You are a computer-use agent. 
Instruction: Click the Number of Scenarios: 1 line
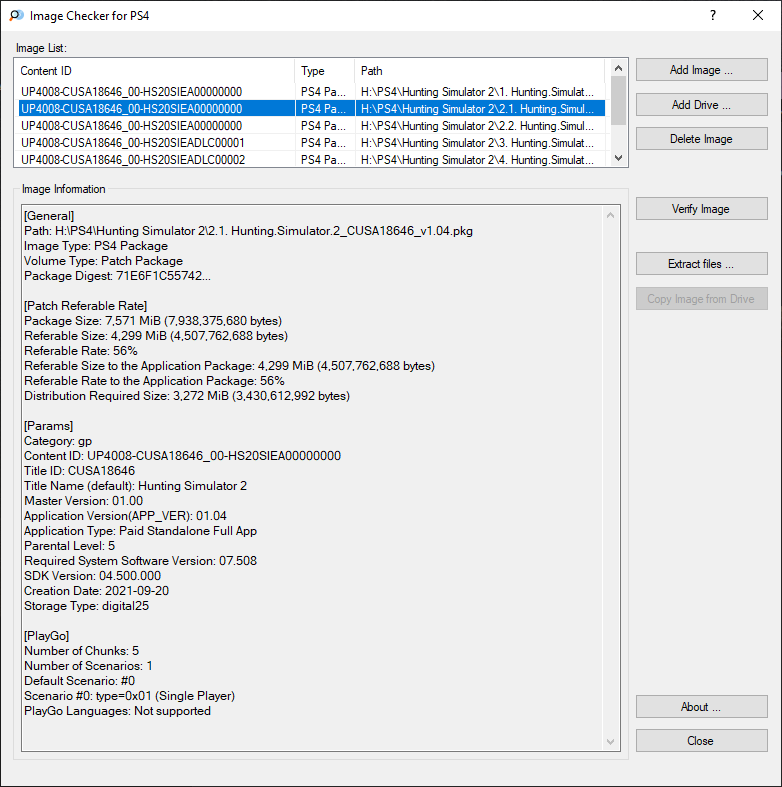(x=88, y=666)
